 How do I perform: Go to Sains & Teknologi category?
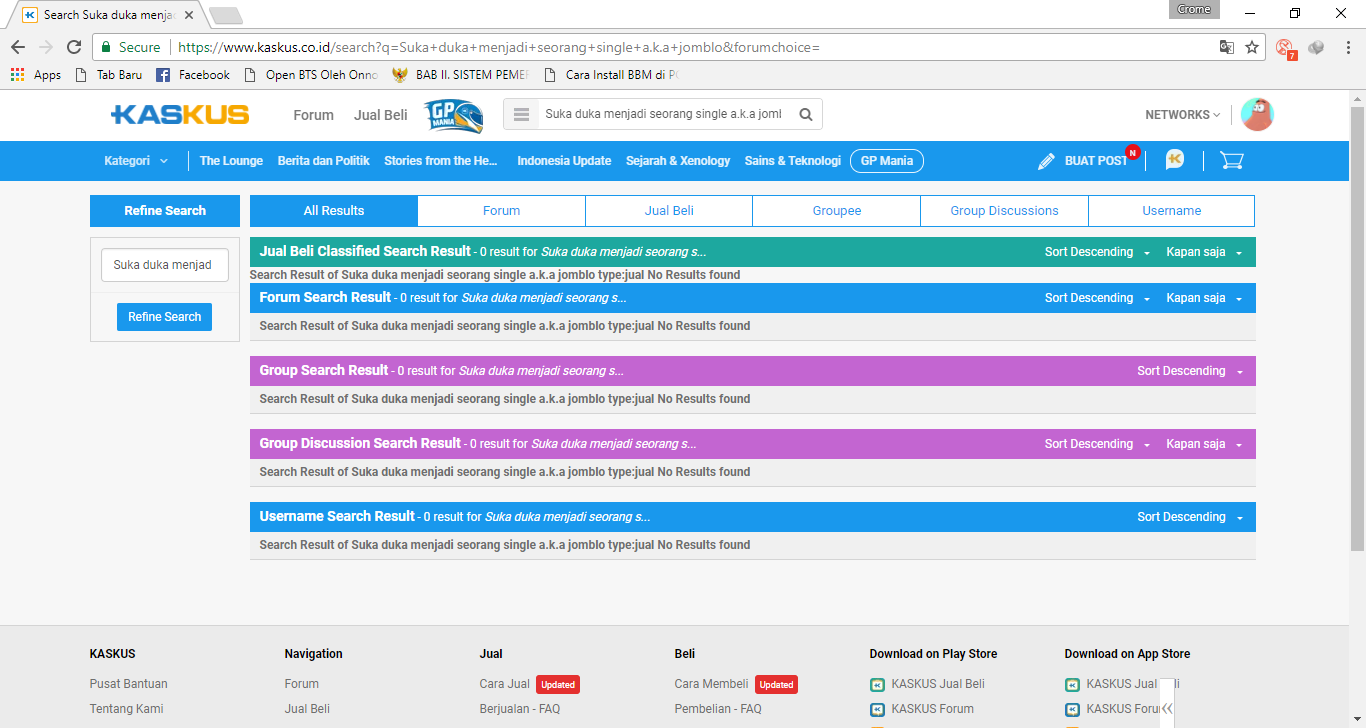pos(793,161)
